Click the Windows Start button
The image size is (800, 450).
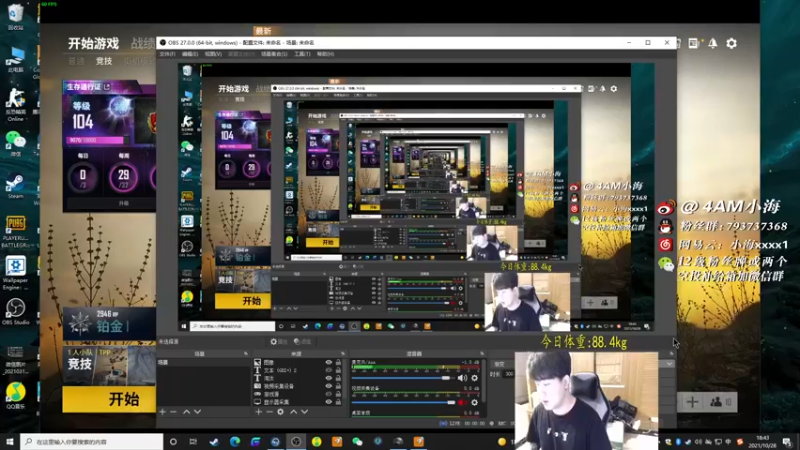pyautogui.click(x=10, y=441)
